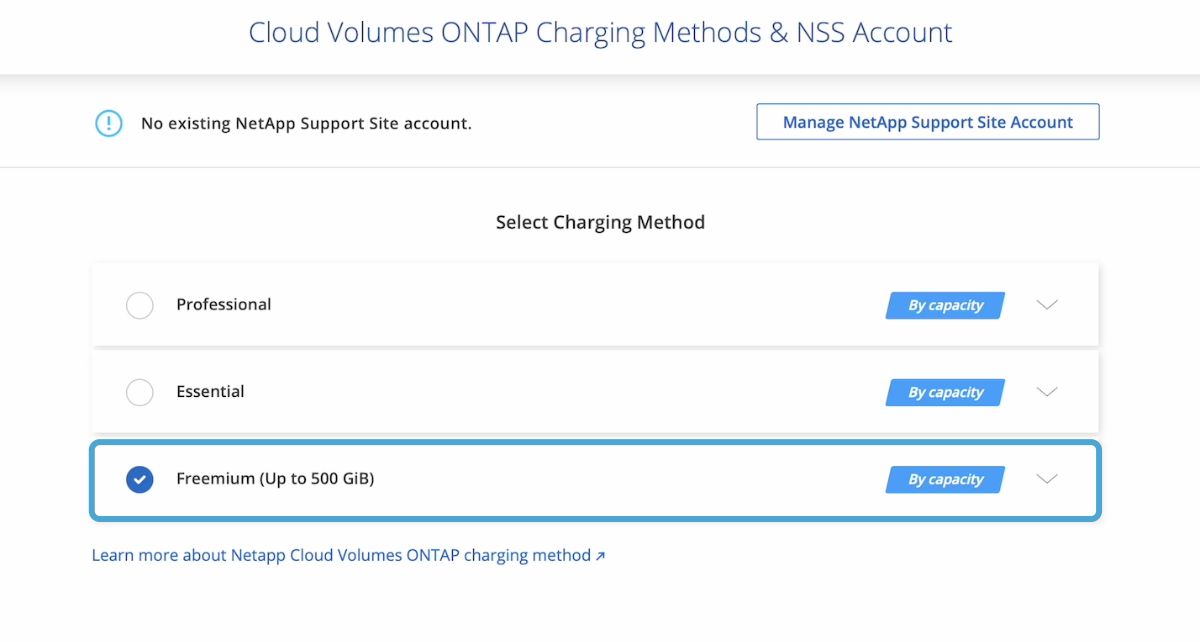Click the Essential option label

pyautogui.click(x=210, y=391)
